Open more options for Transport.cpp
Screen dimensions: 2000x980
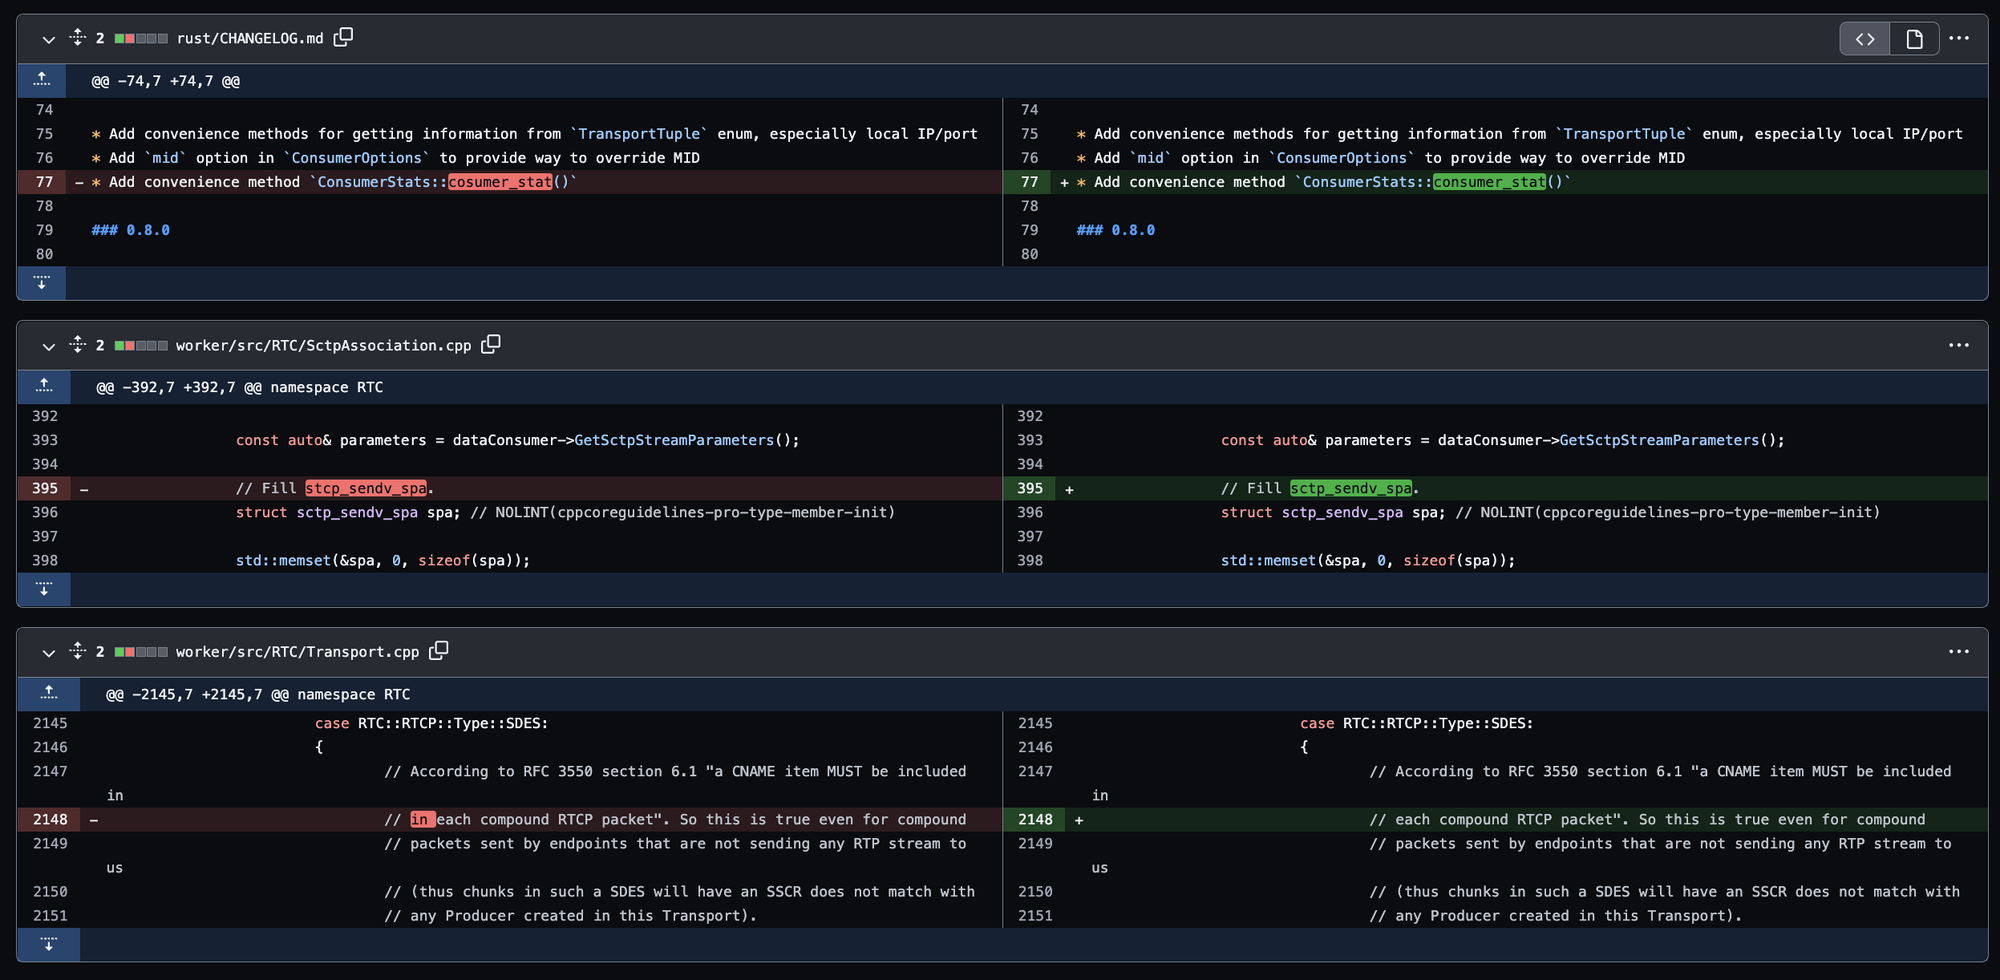[x=1959, y=651]
